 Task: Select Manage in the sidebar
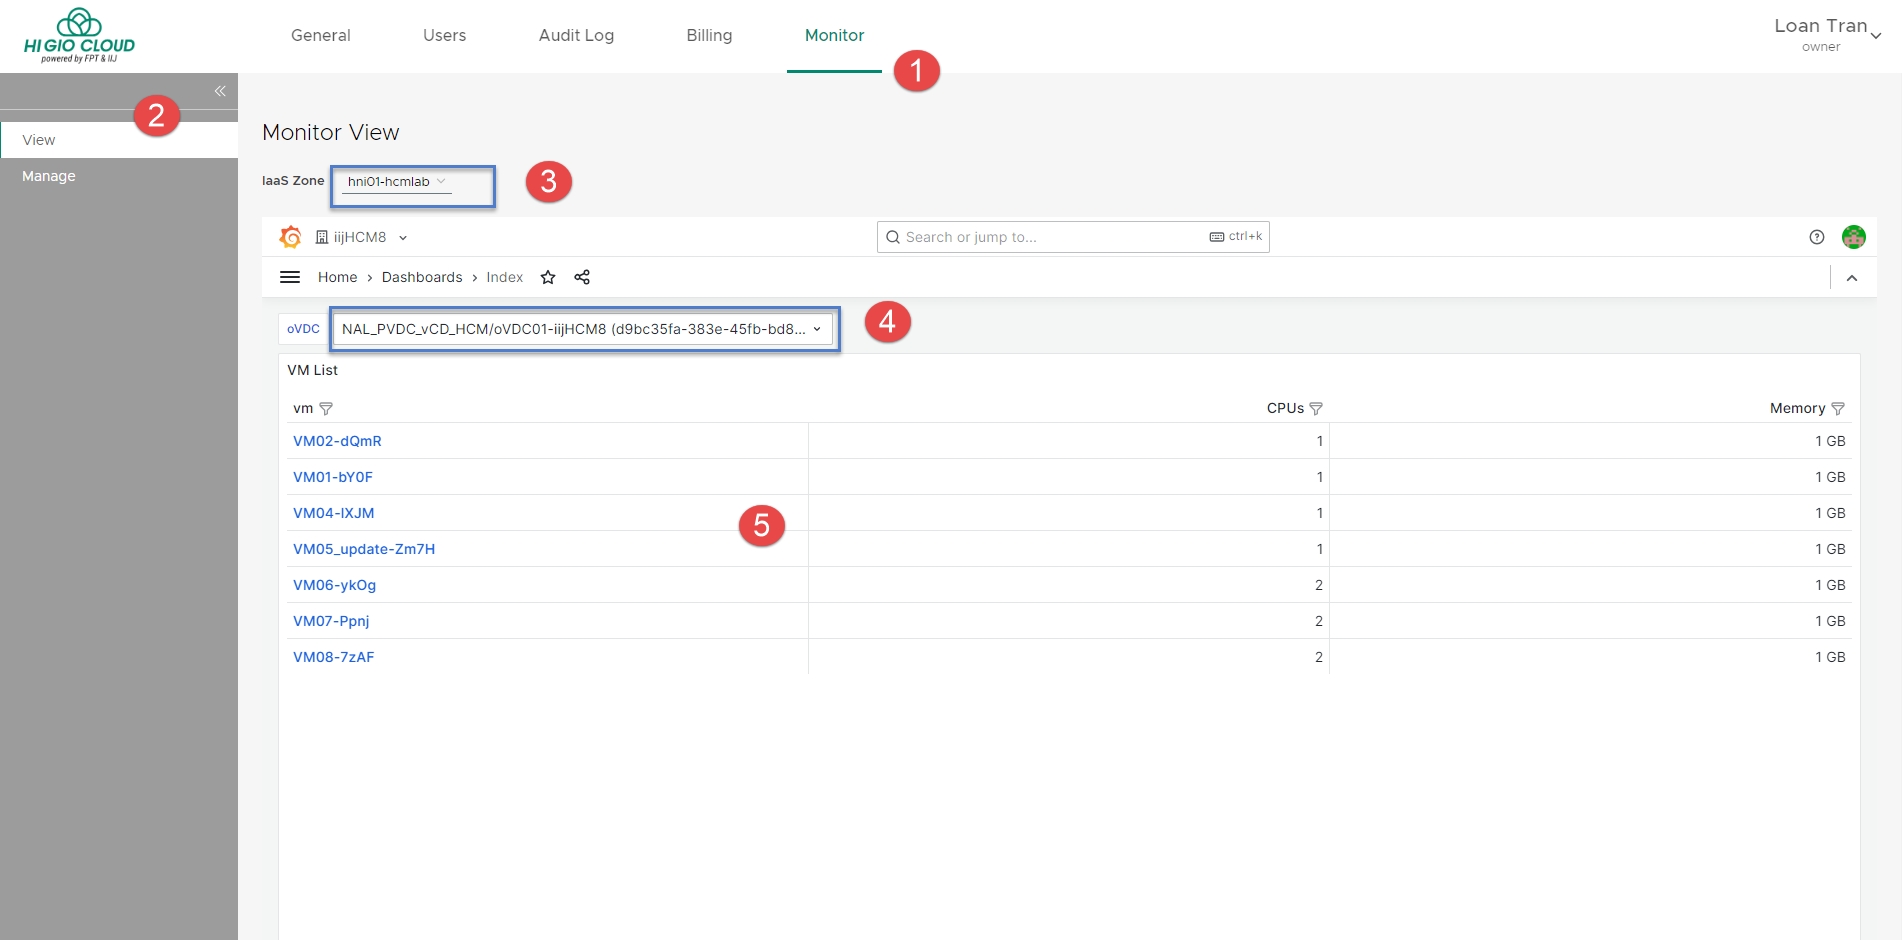click(49, 176)
